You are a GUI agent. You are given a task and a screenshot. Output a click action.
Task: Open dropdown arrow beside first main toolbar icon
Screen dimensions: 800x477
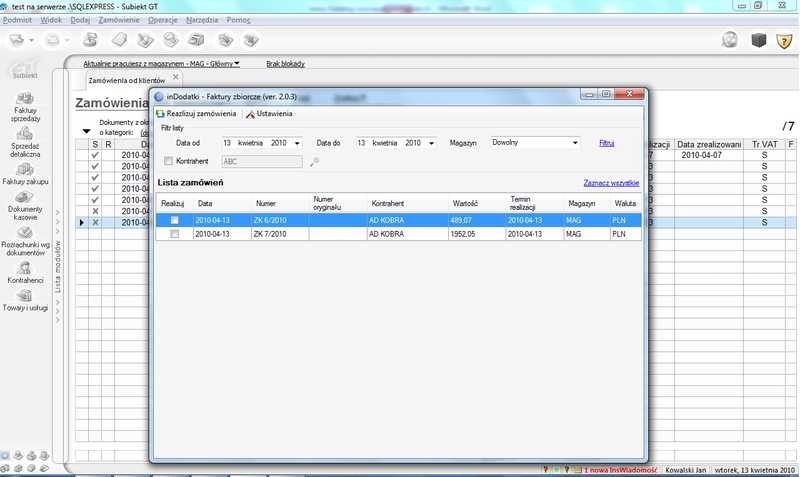point(32,40)
